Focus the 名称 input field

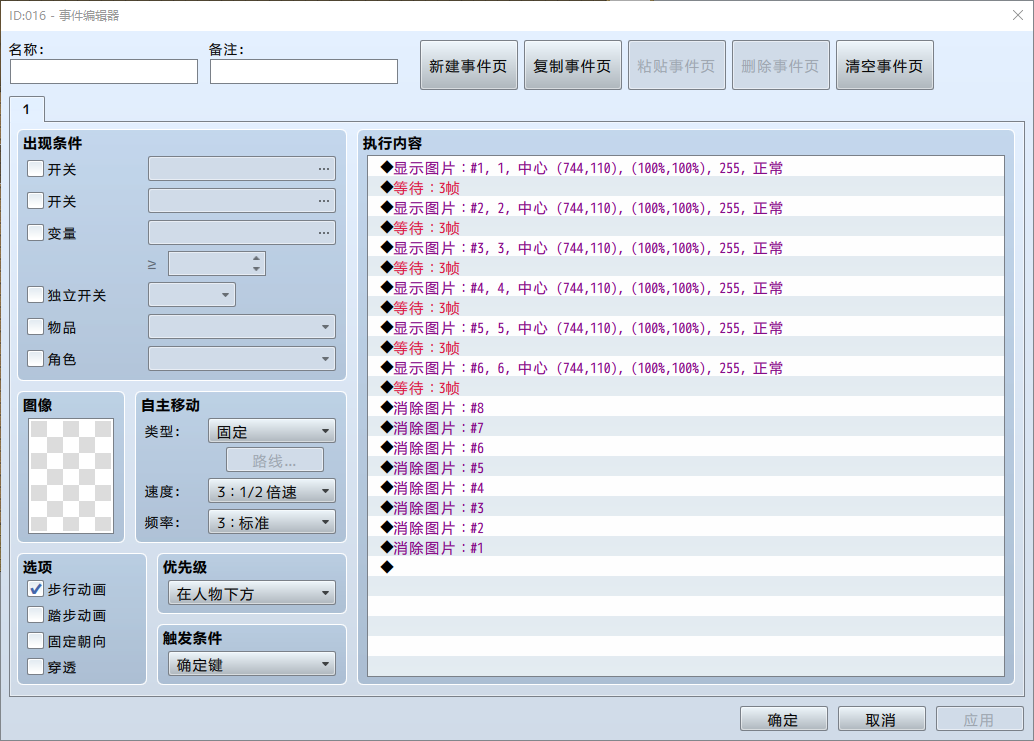pyautogui.click(x=104, y=71)
